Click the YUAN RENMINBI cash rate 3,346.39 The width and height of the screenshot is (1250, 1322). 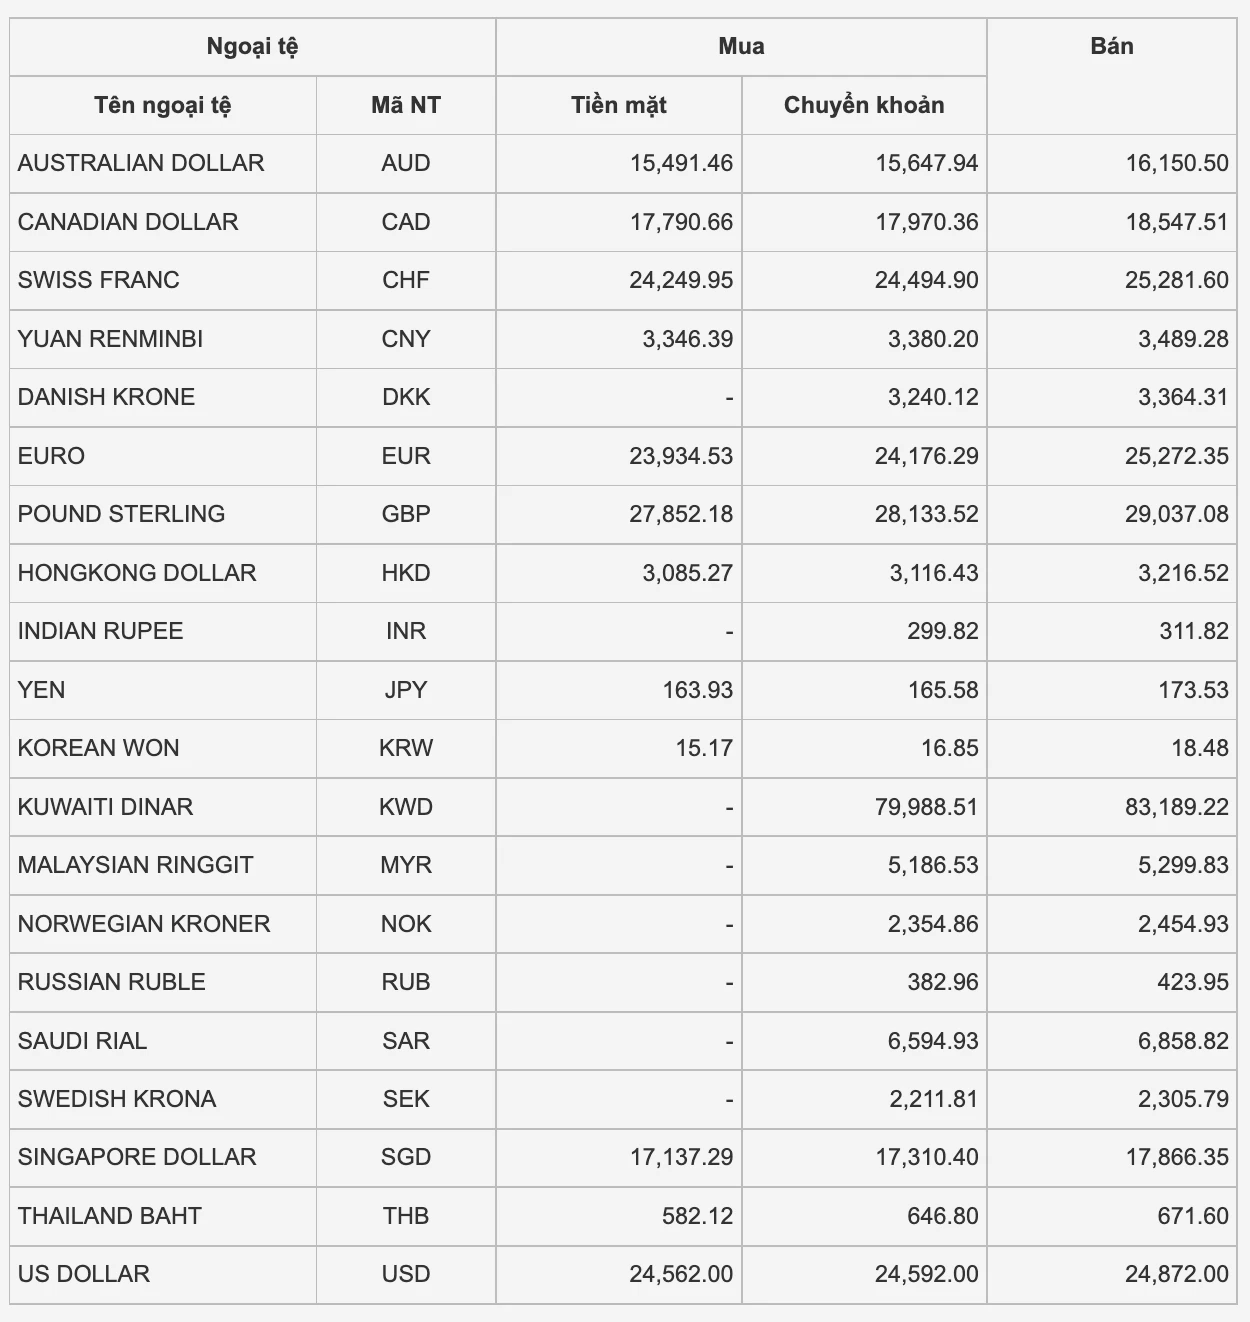[x=687, y=339]
